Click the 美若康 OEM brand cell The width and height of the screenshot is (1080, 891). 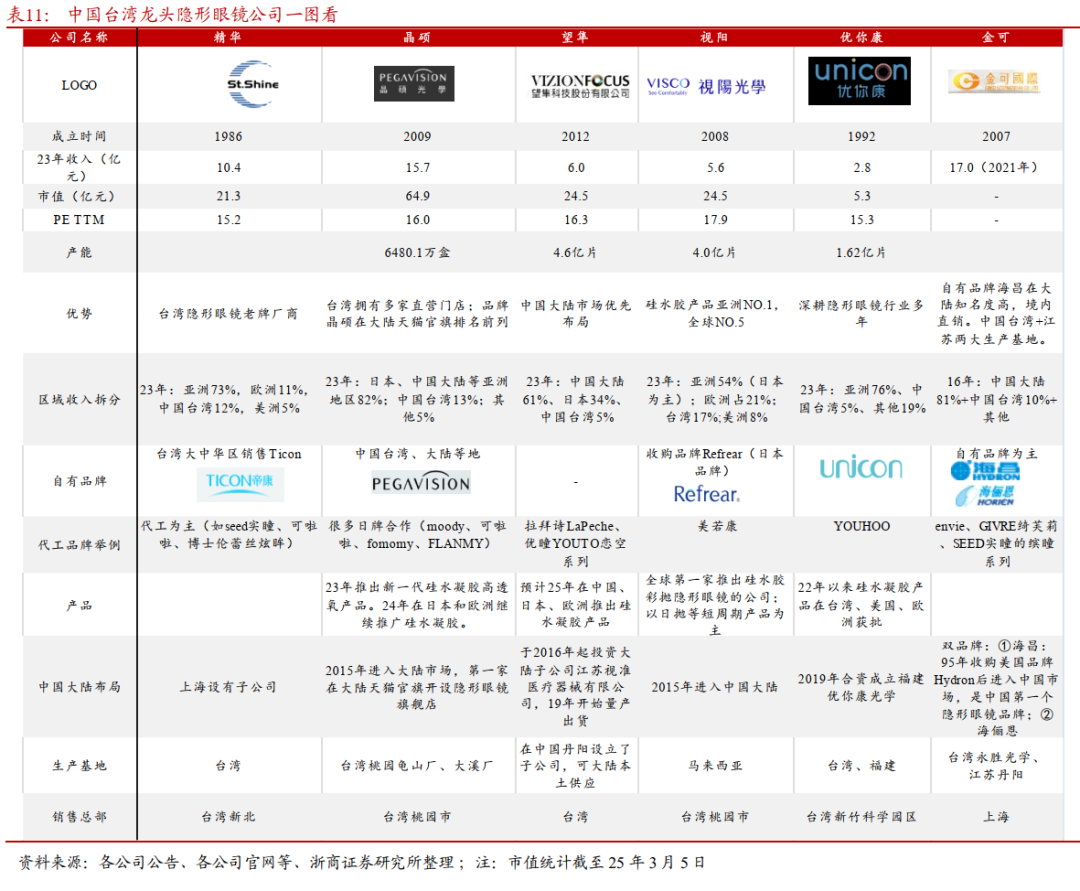point(717,526)
